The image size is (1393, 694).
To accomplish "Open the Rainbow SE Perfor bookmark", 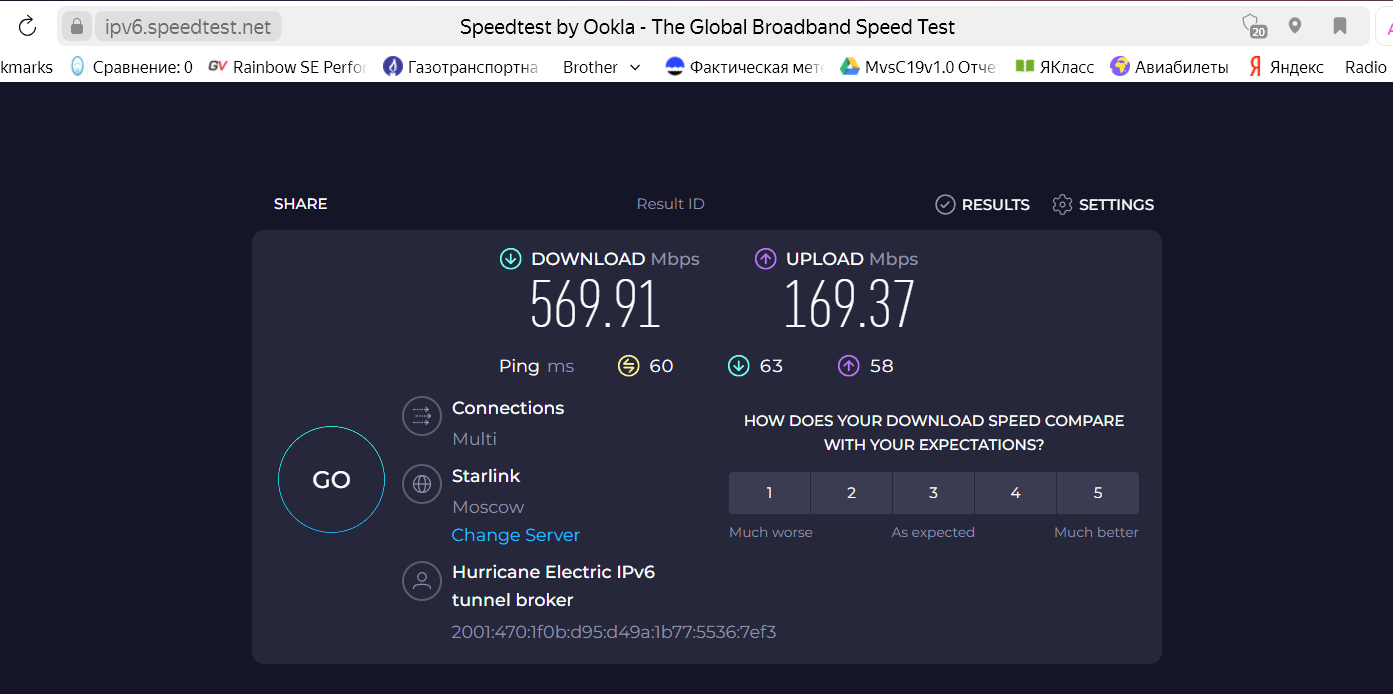I will (287, 67).
